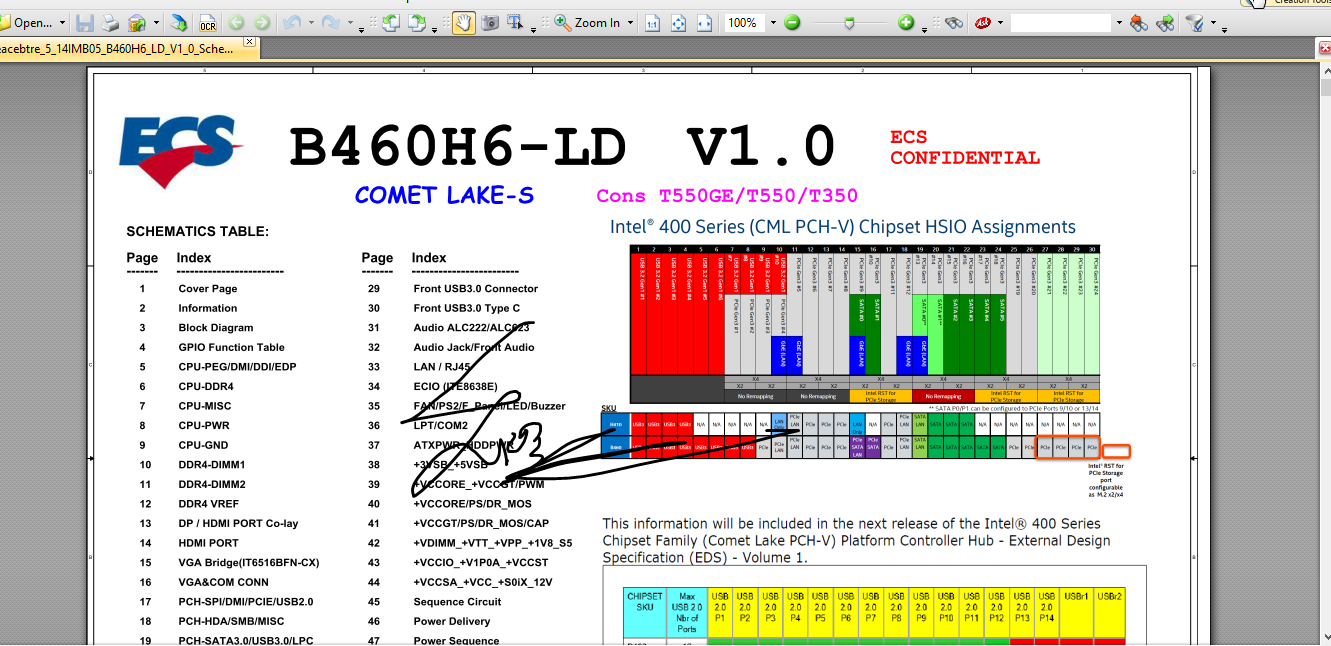The height and width of the screenshot is (646, 1331).
Task: Expand the Open button dropdown arrow
Action: 62,23
